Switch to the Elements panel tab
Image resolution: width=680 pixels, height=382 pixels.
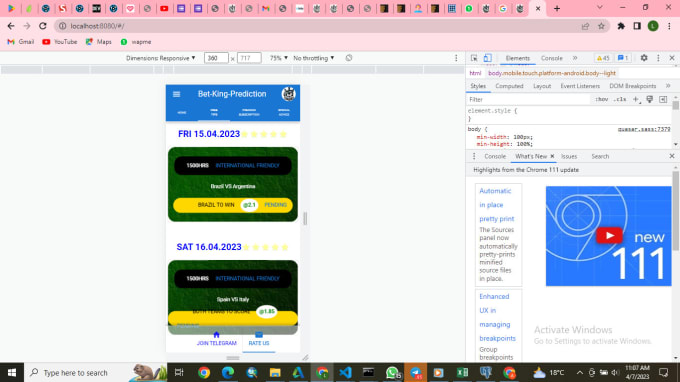pos(517,58)
